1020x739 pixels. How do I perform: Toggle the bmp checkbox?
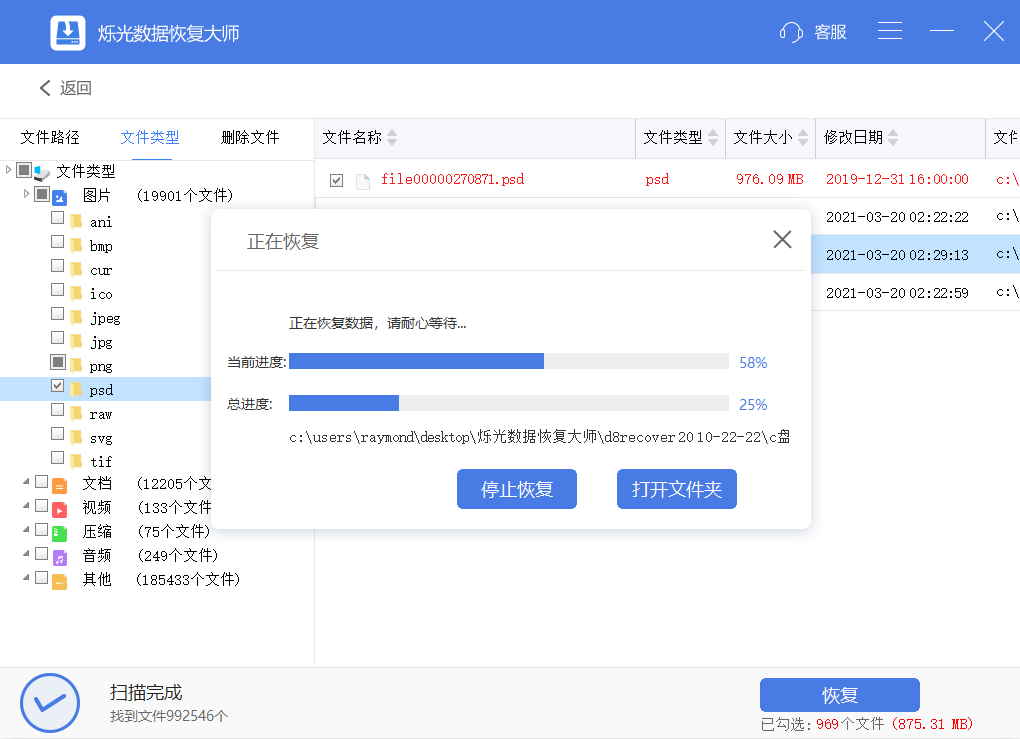57,242
